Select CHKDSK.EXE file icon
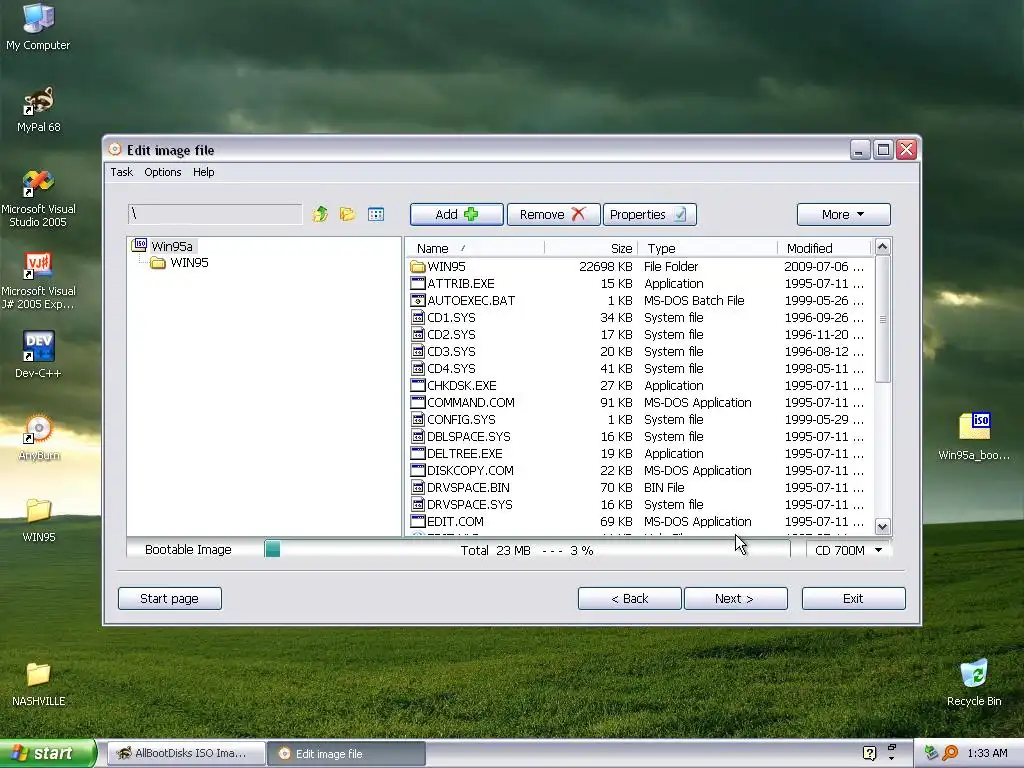This screenshot has width=1024, height=768. [418, 385]
